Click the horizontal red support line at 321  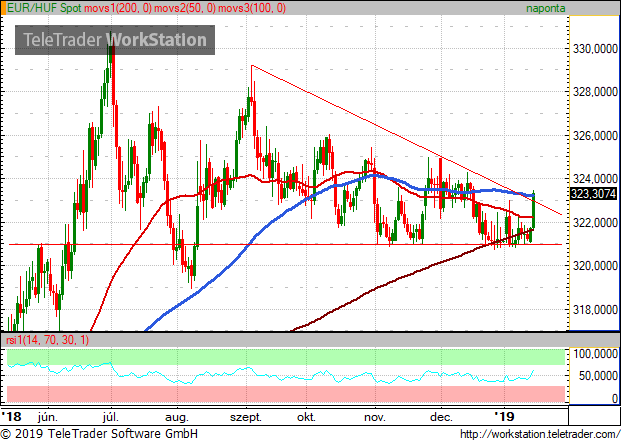285,244
